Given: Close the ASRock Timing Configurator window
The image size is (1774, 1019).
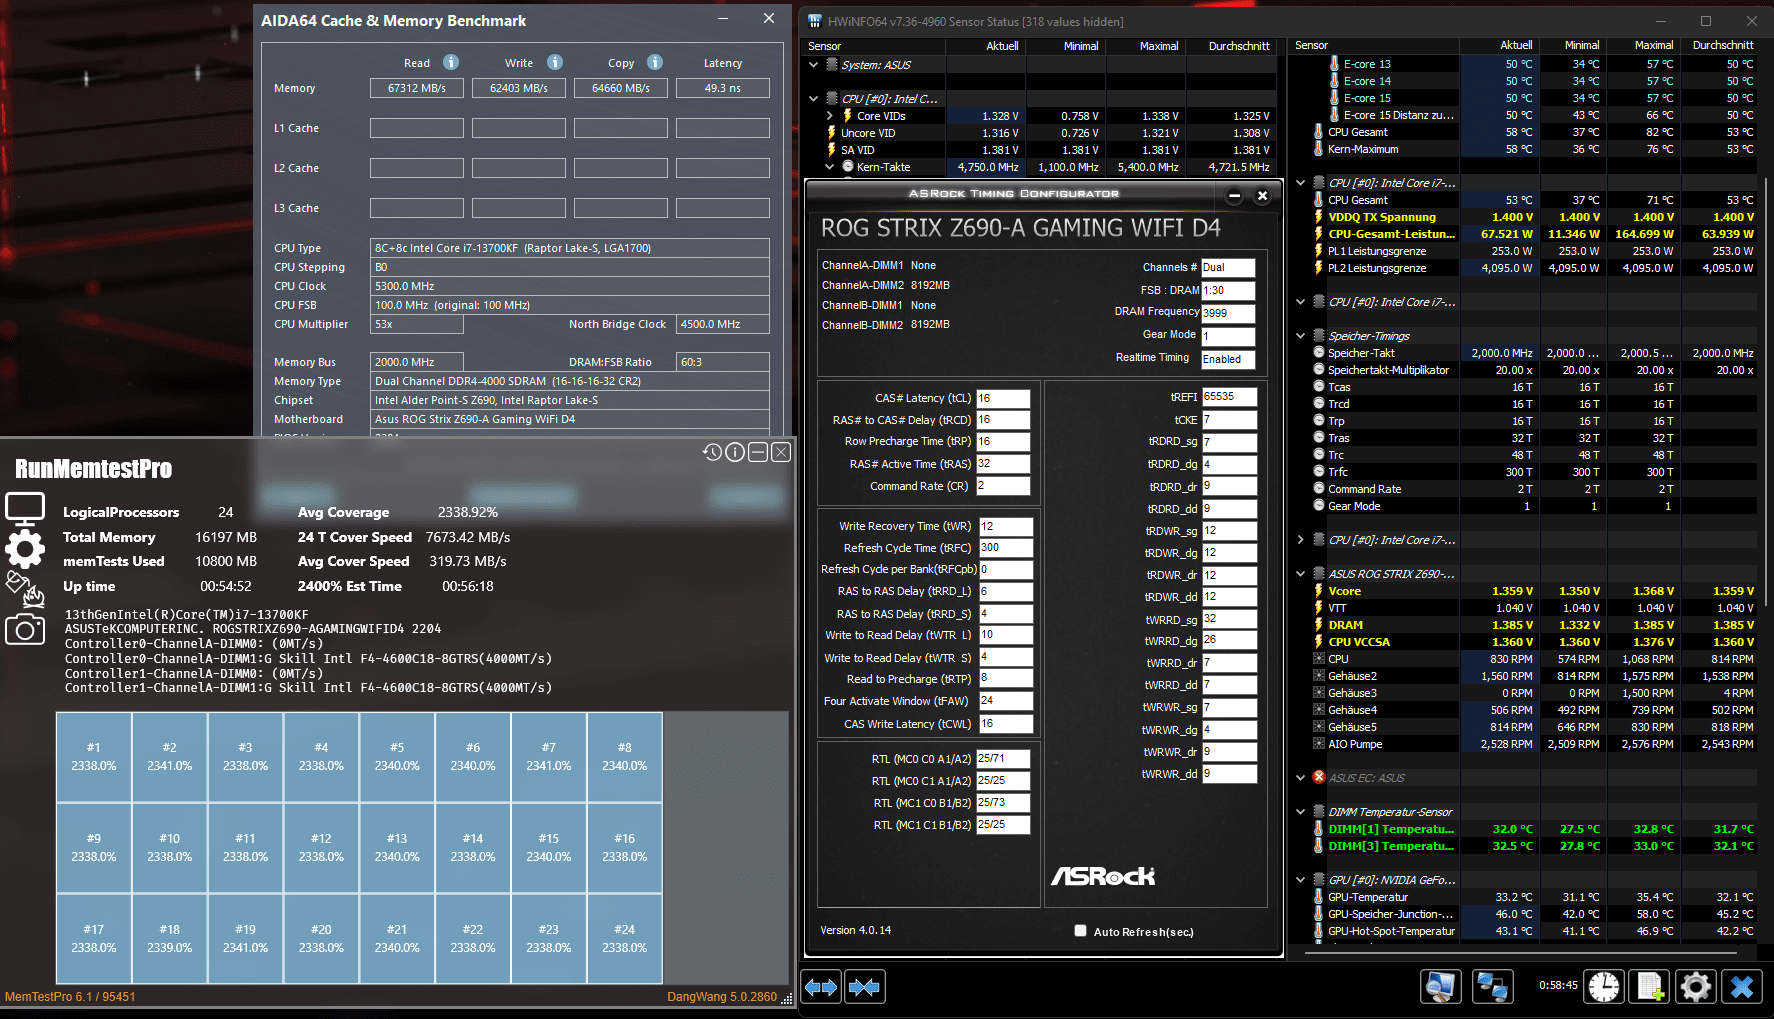Looking at the screenshot, I should pos(1262,195).
